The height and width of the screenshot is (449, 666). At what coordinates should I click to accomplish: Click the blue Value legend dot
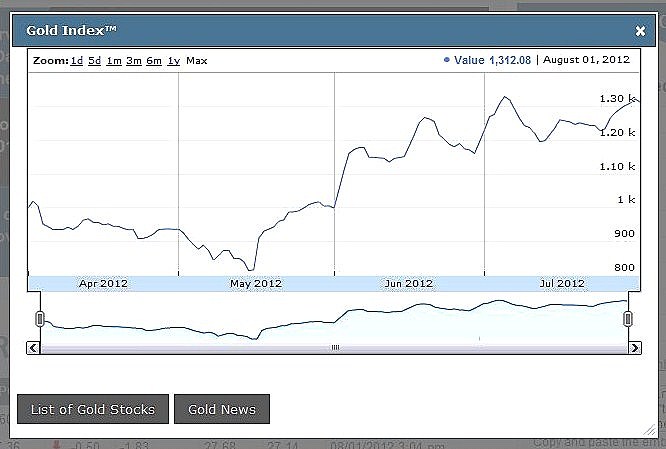tap(446, 60)
